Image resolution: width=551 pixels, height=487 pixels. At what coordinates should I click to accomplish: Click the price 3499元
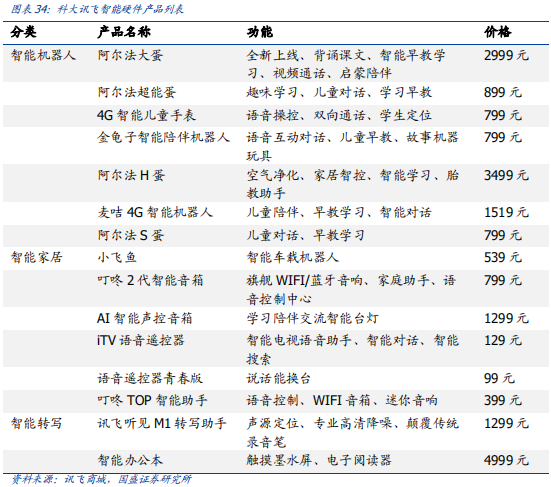[x=506, y=175]
